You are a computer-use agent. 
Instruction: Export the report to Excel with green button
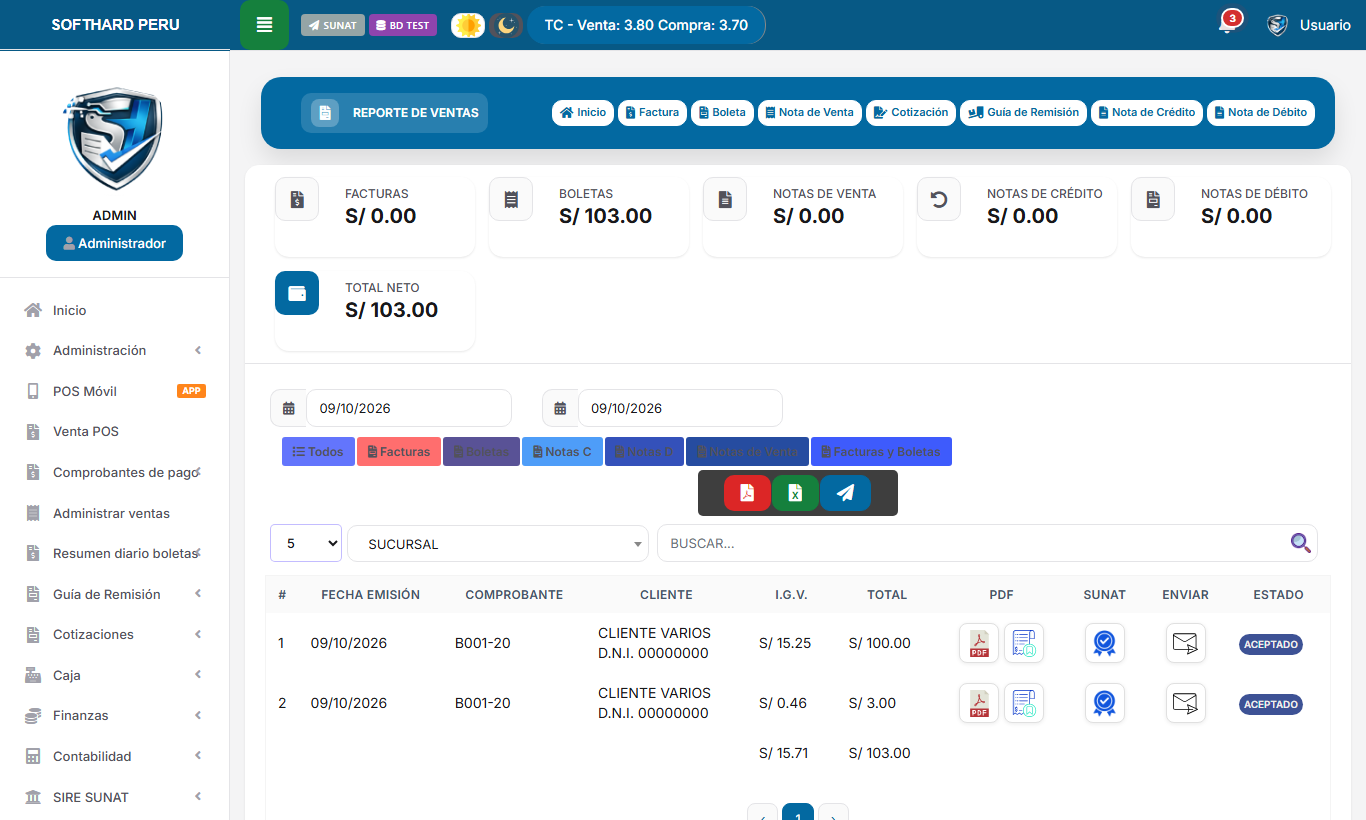coord(795,493)
